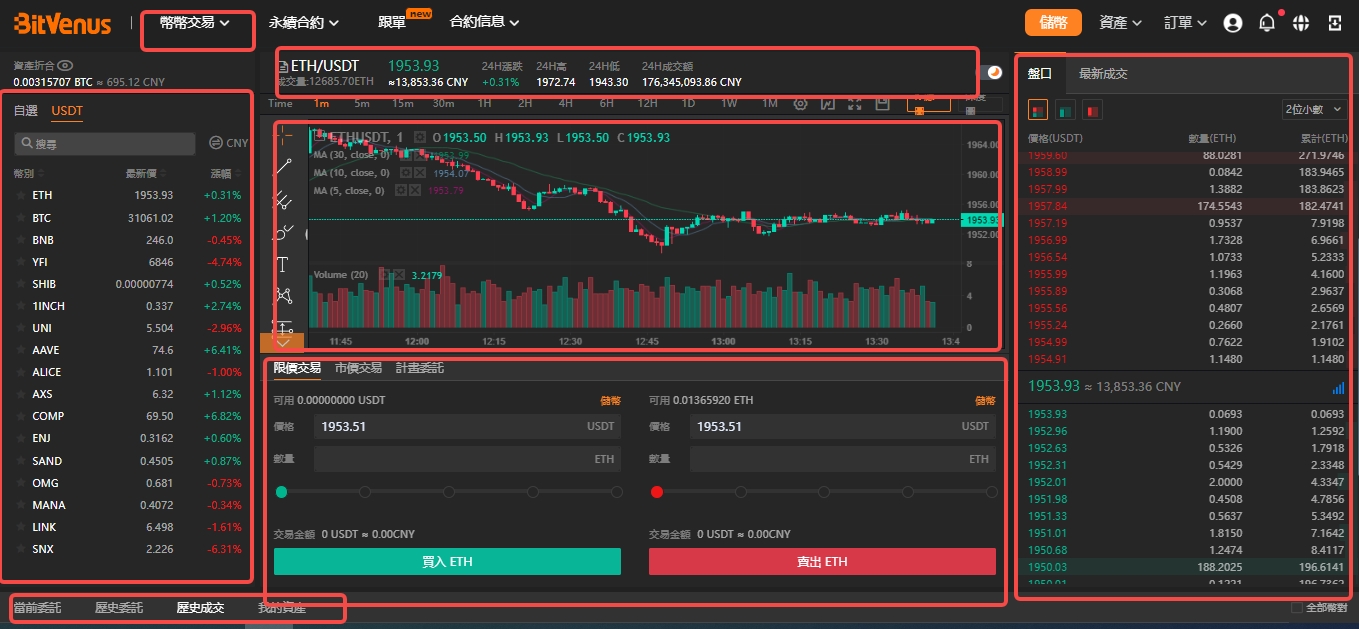Switch to the 自選 watchlist tab

point(25,111)
